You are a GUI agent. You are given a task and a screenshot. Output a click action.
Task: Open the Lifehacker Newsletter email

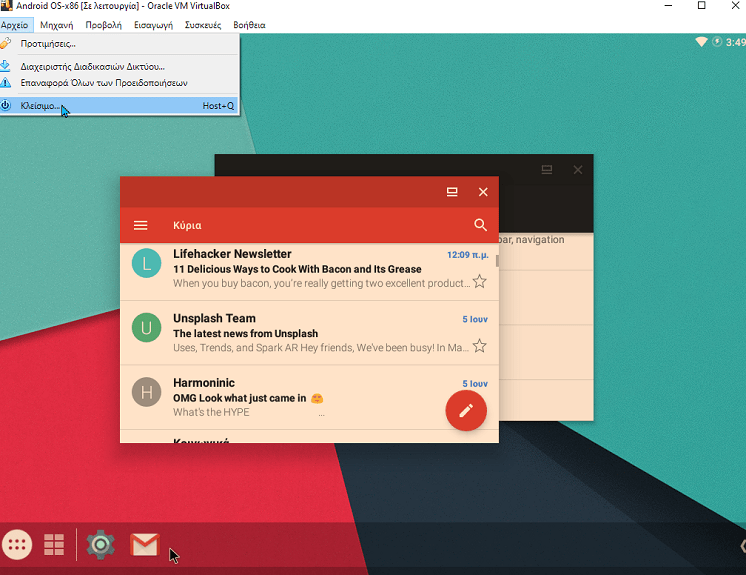pos(309,272)
